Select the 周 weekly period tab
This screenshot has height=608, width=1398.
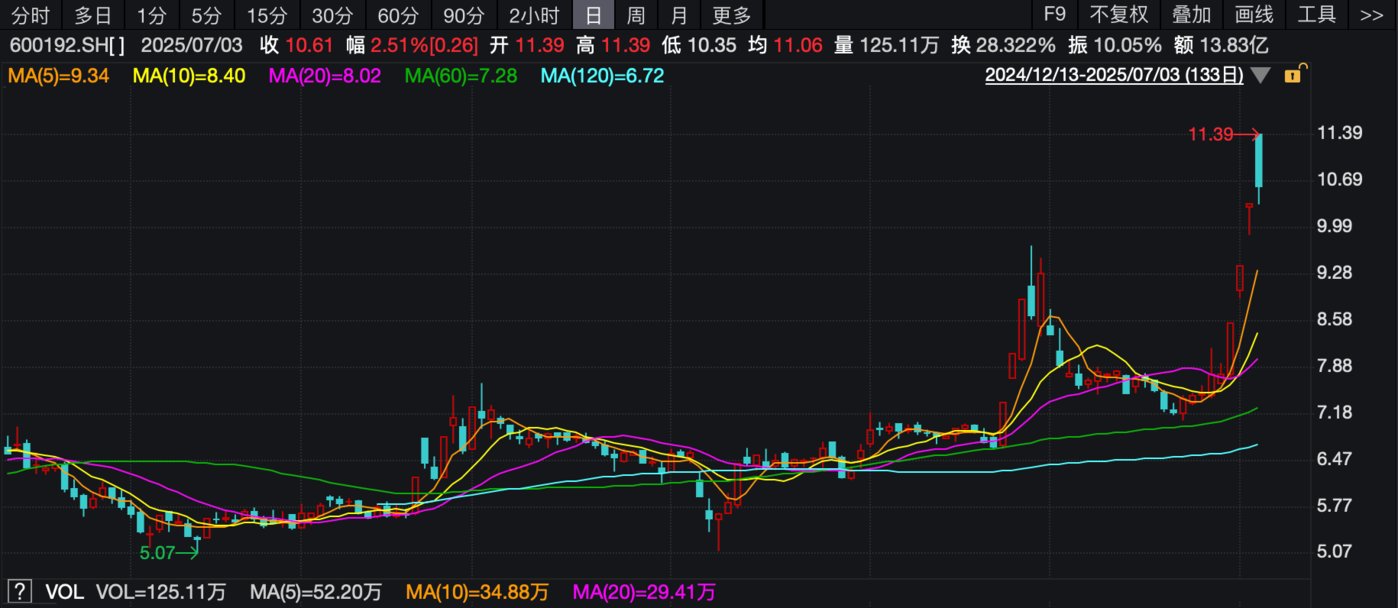[x=635, y=15]
